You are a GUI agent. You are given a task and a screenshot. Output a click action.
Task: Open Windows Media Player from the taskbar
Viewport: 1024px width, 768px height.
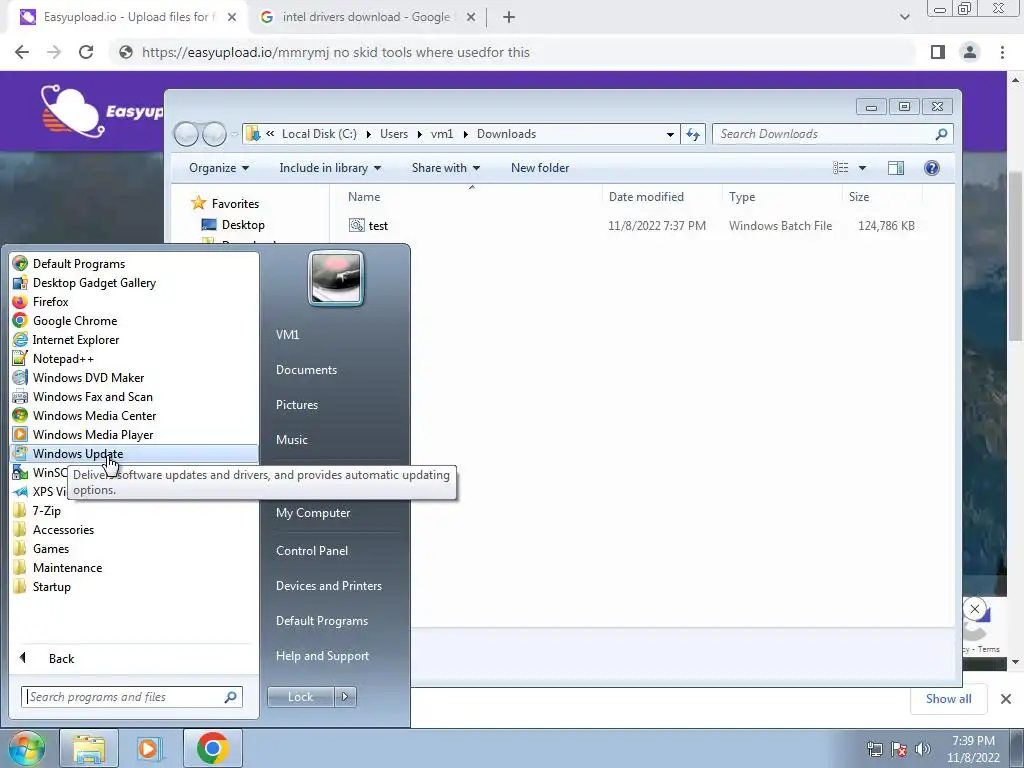pyautogui.click(x=150, y=748)
